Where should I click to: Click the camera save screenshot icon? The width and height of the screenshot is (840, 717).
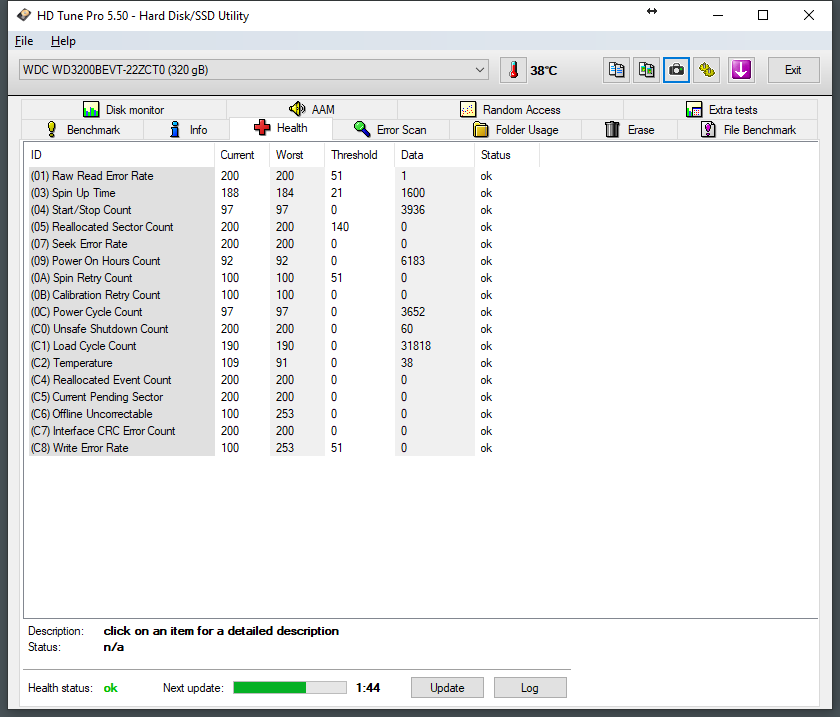[677, 70]
